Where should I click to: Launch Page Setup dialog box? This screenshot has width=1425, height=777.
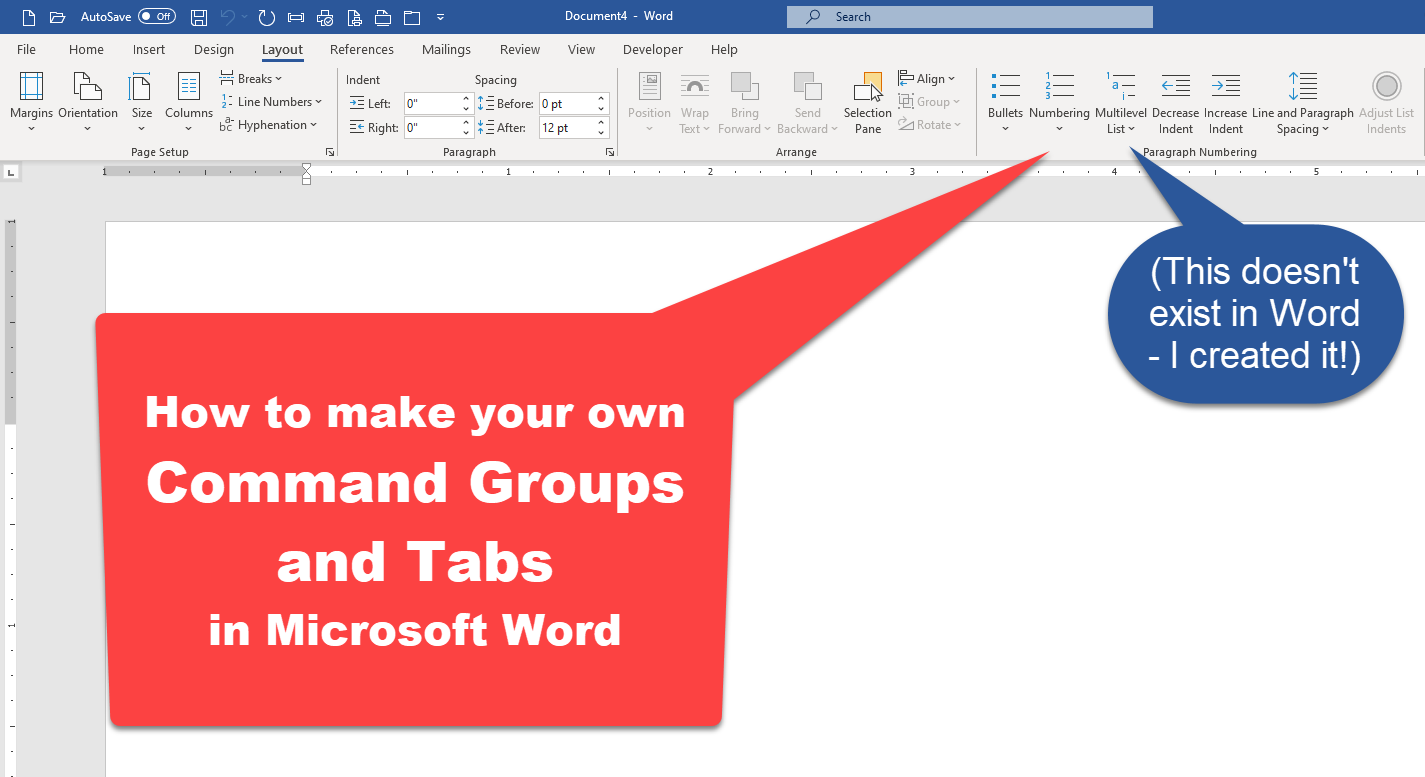click(x=330, y=152)
